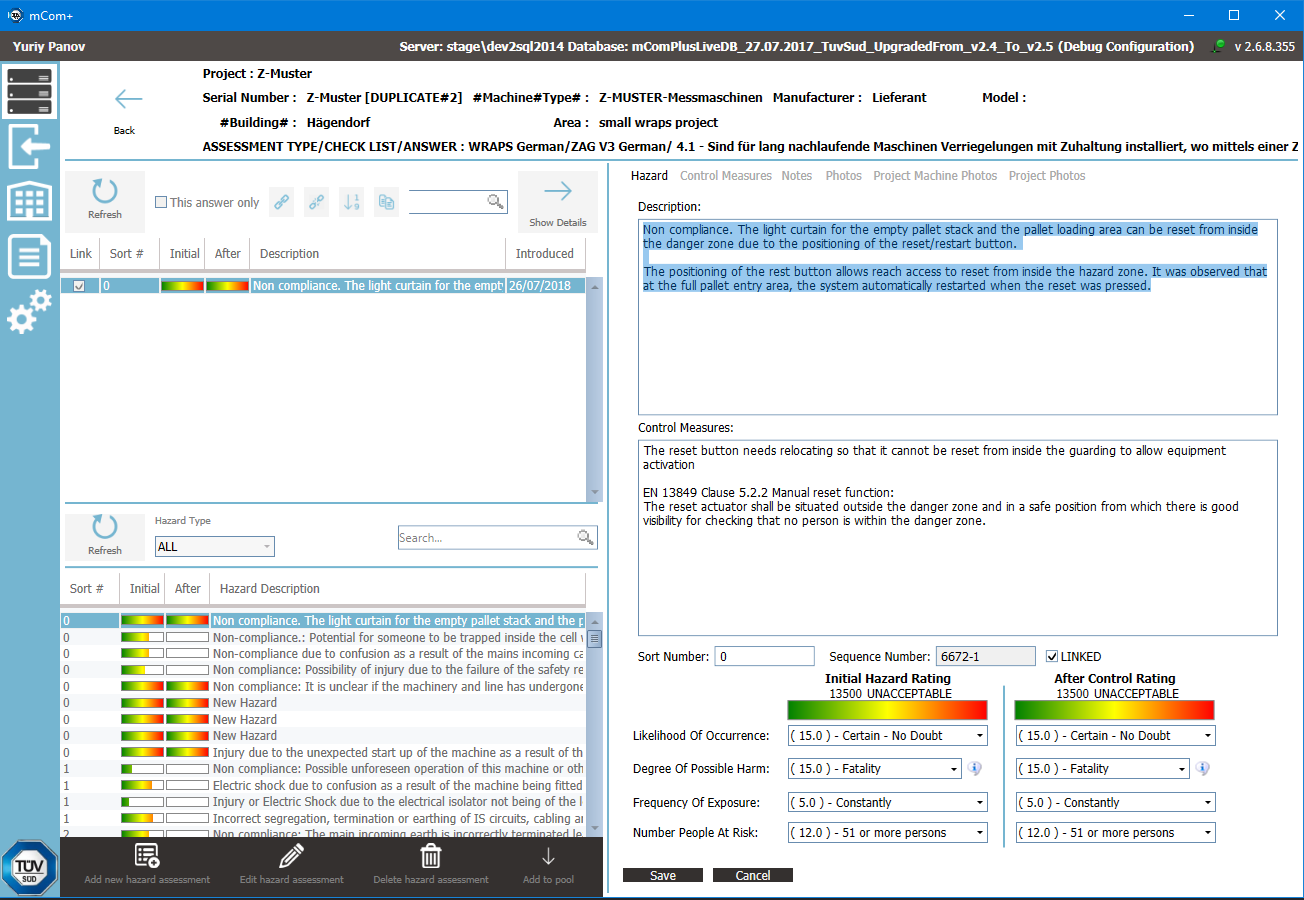This screenshot has height=900, width=1304.
Task: Click the sidebar import arrow icon
Action: point(29,147)
